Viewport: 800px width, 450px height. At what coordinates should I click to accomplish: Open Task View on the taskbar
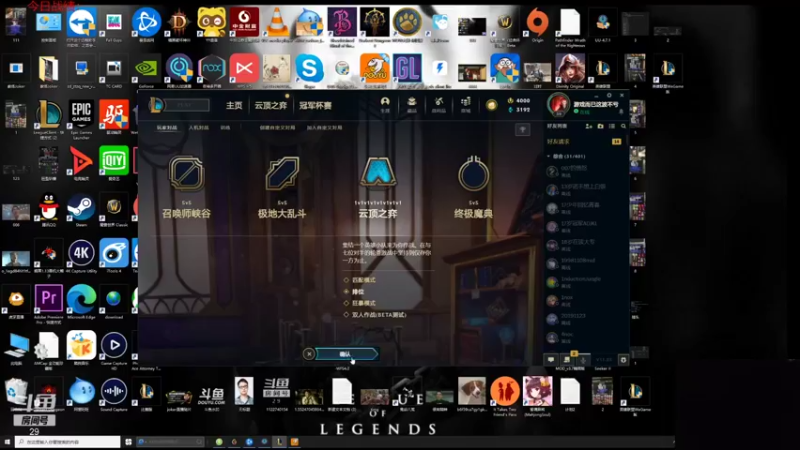[x=129, y=442]
